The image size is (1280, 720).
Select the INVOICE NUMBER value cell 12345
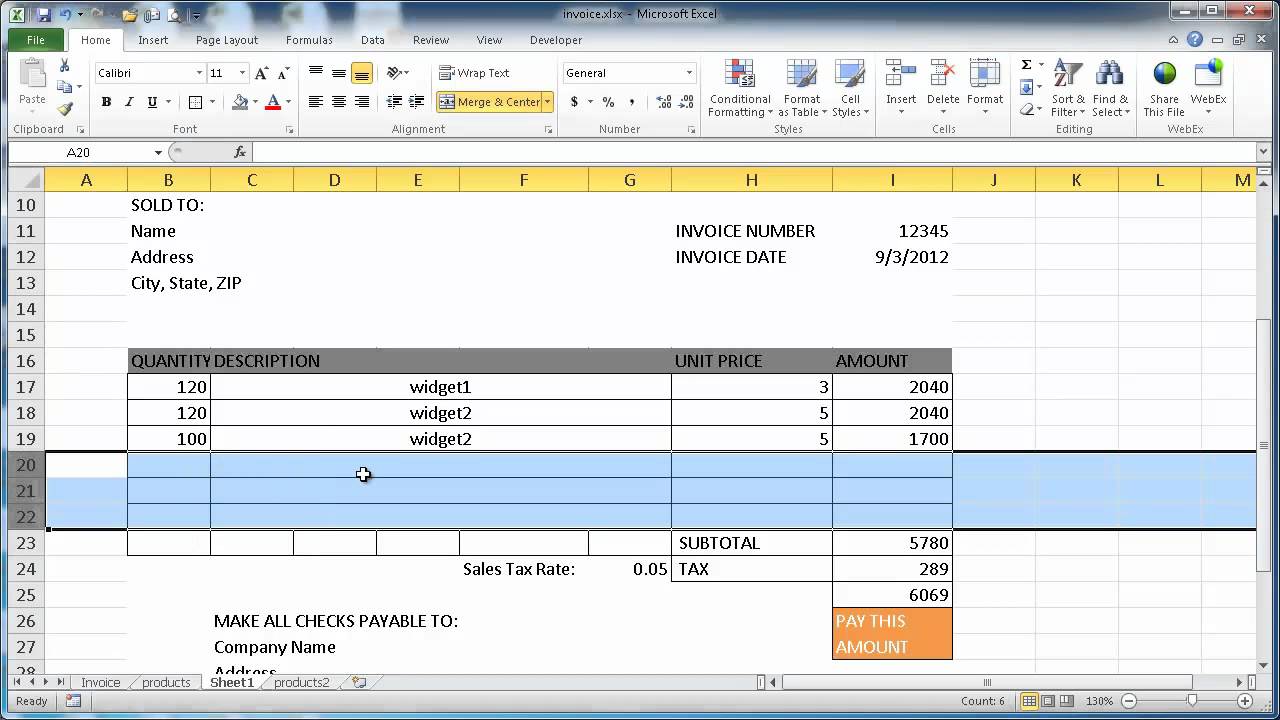(x=892, y=231)
